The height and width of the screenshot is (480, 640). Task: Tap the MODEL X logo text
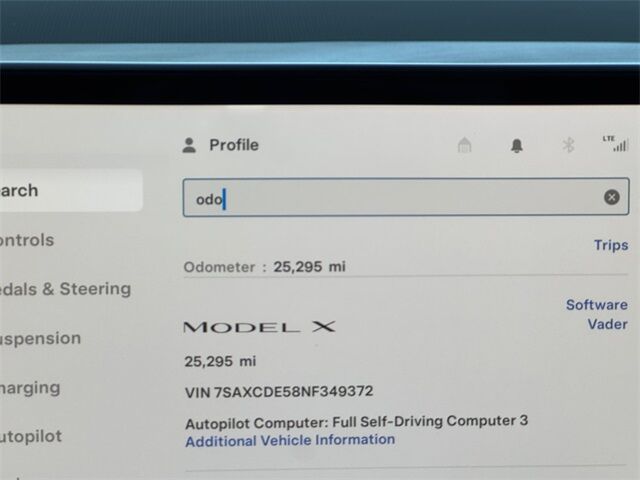[x=259, y=327]
